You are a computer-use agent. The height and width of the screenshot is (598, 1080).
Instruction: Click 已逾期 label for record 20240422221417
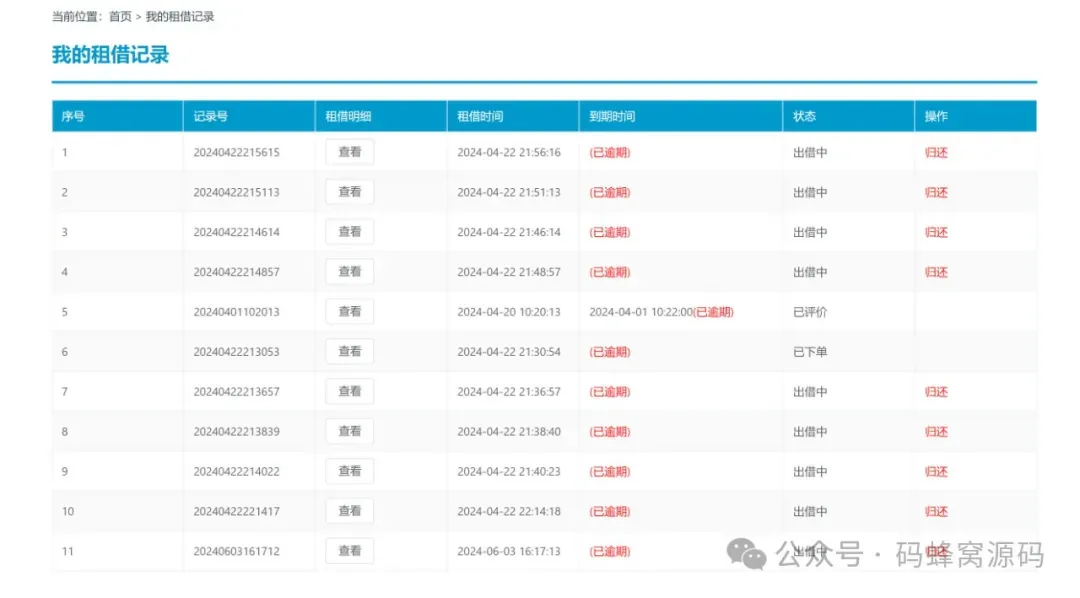click(x=610, y=512)
